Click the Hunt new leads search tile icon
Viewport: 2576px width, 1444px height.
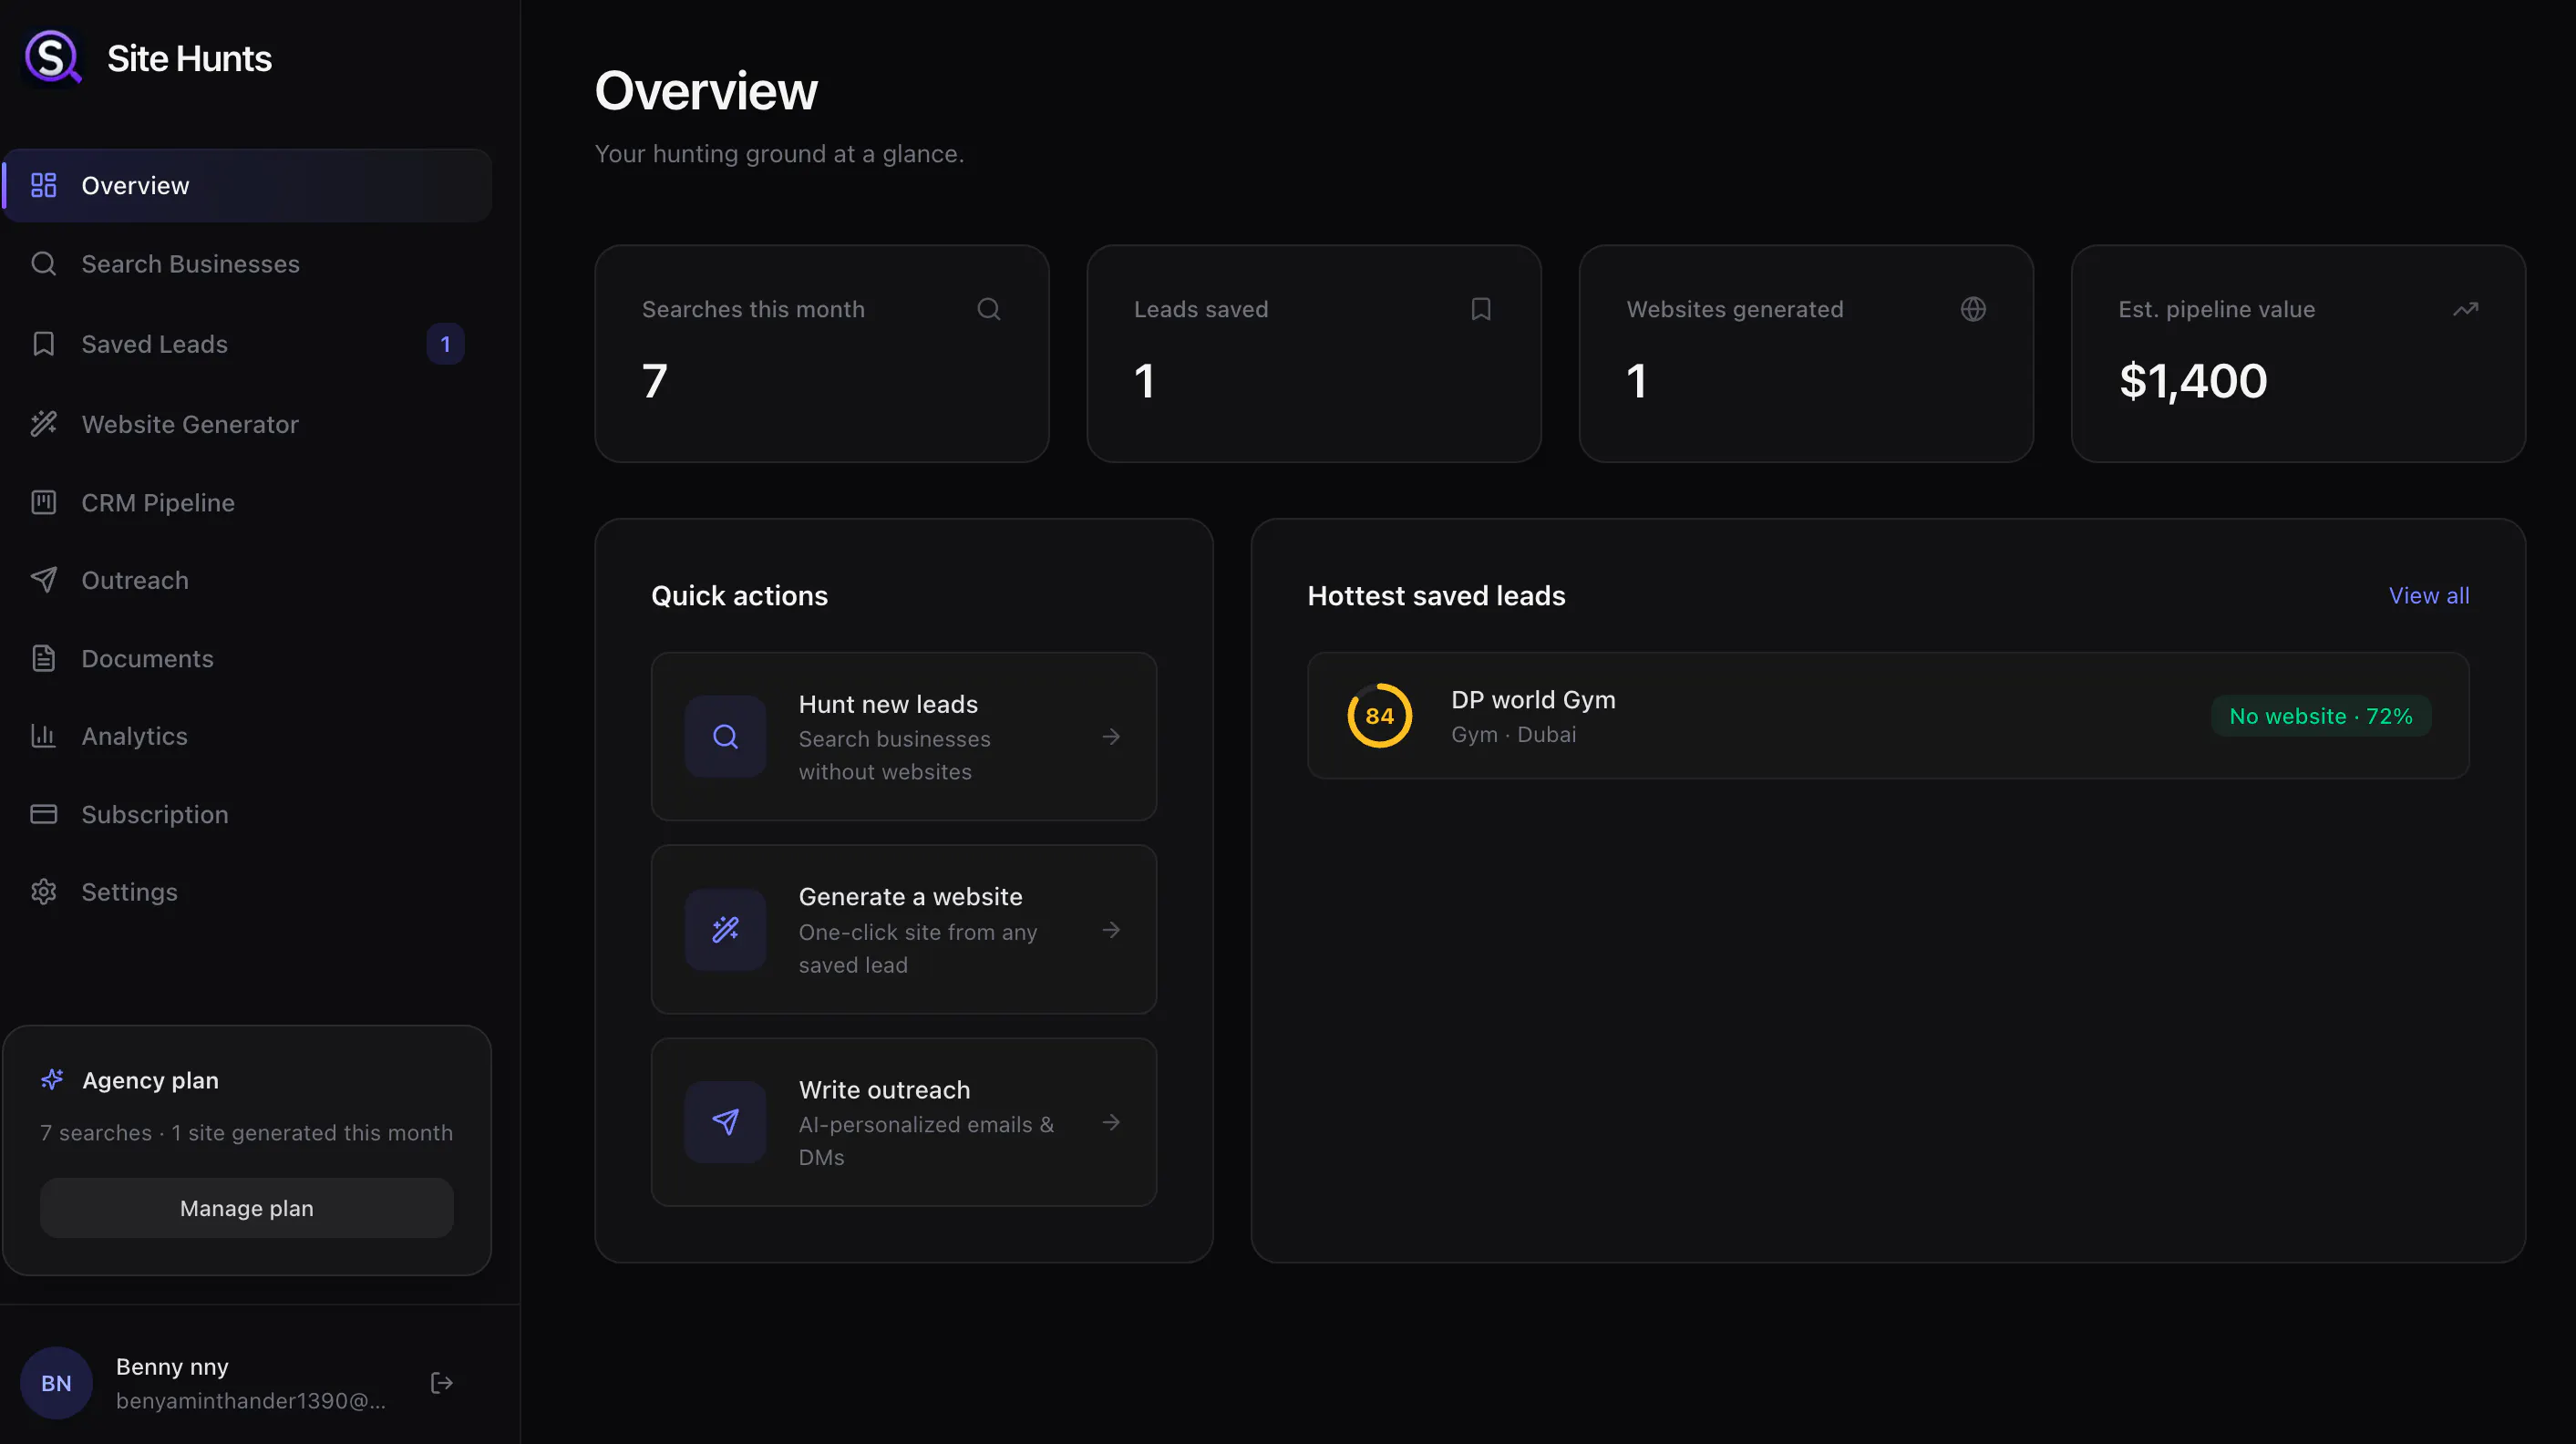coord(725,737)
